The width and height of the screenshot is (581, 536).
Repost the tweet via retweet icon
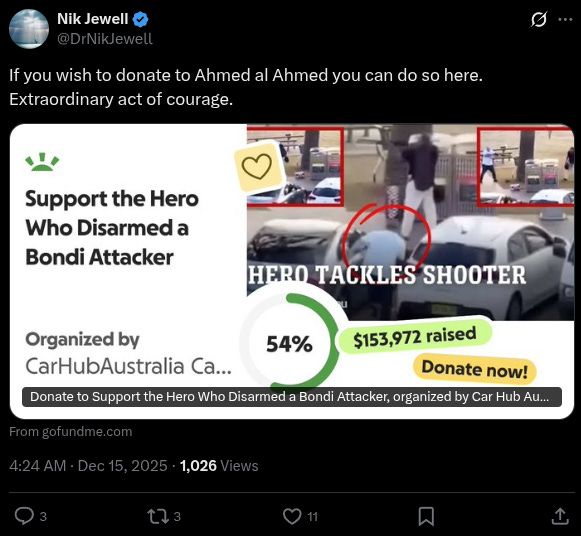158,516
